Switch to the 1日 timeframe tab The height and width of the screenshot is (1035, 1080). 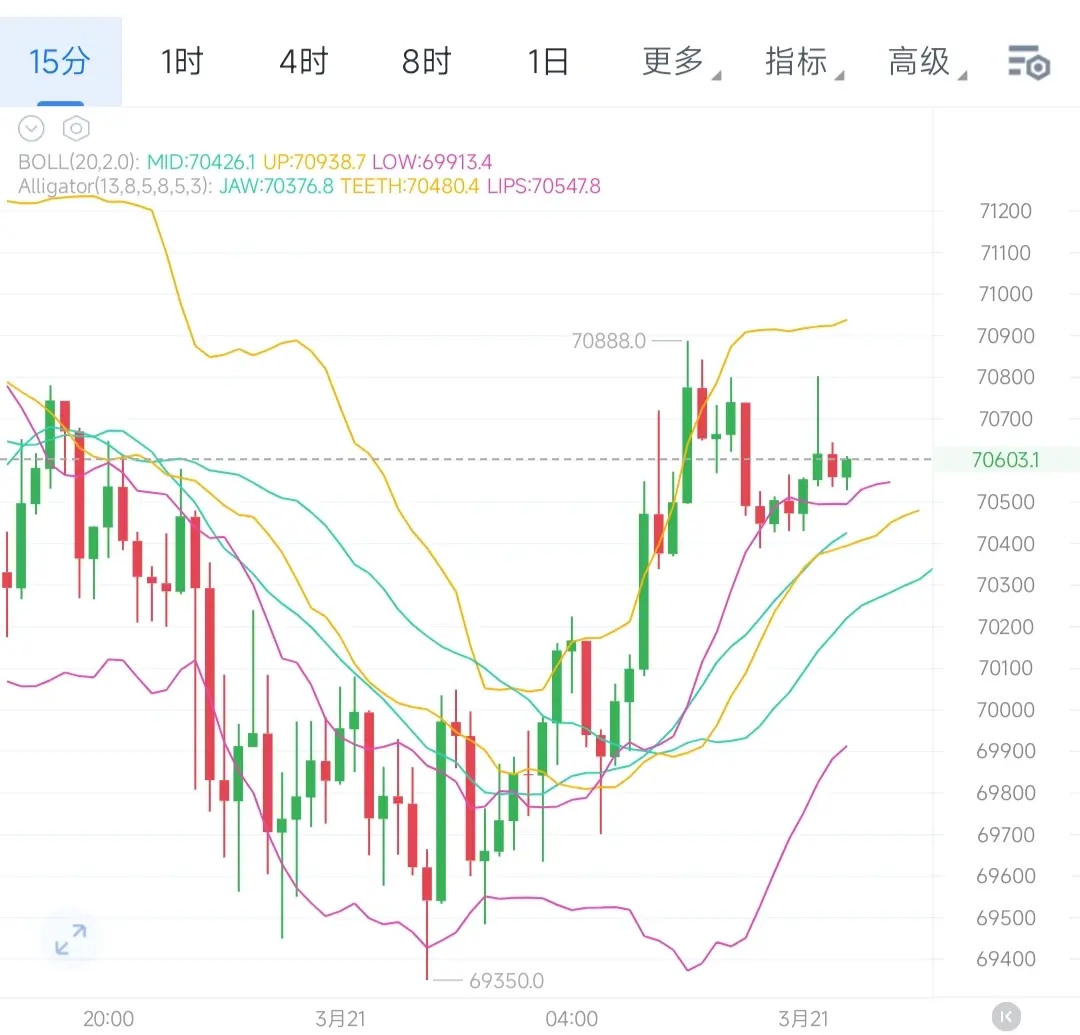pyautogui.click(x=548, y=61)
